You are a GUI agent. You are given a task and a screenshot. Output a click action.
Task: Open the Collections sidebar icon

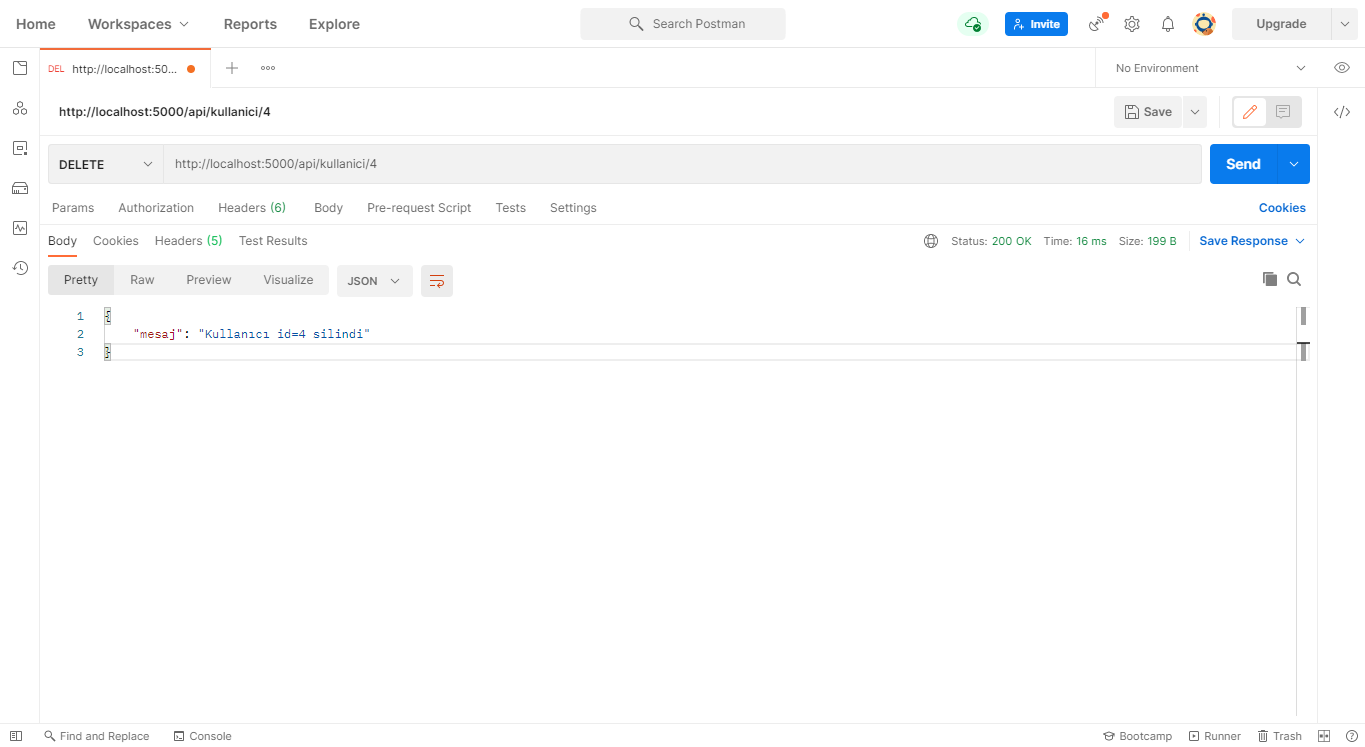tap(20, 68)
